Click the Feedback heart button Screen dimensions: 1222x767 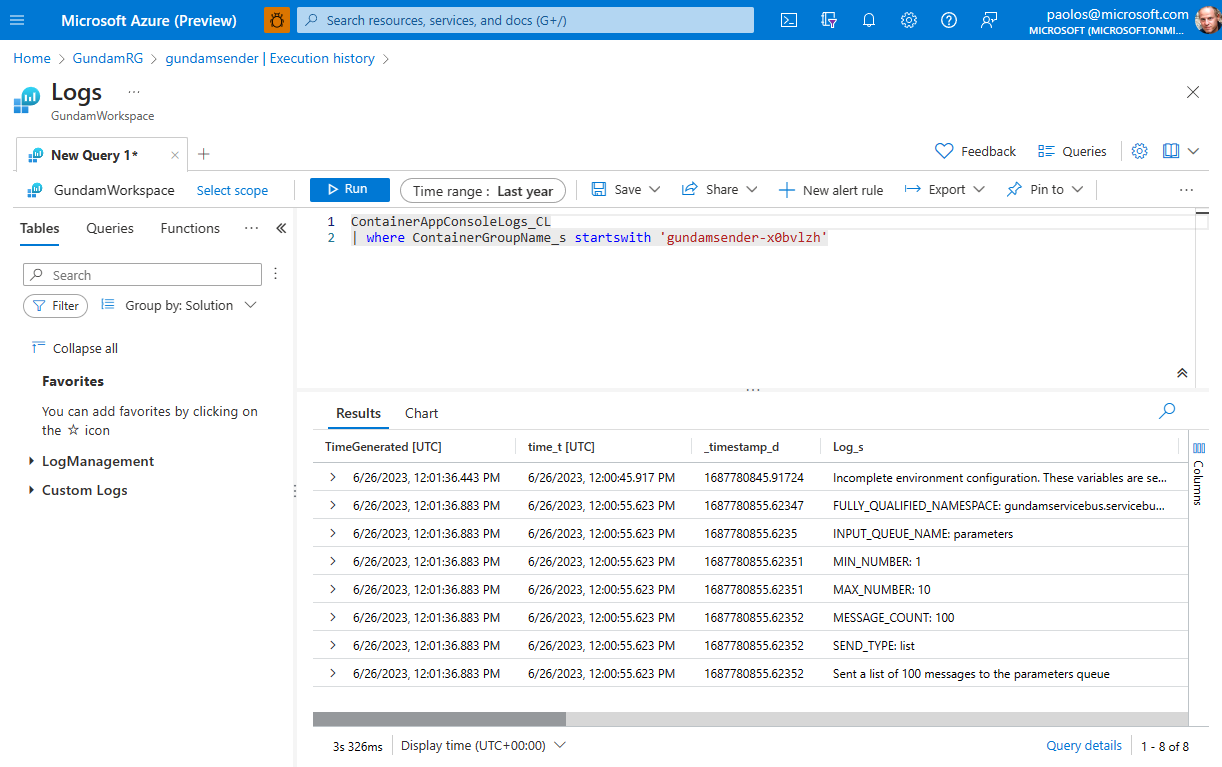[975, 151]
